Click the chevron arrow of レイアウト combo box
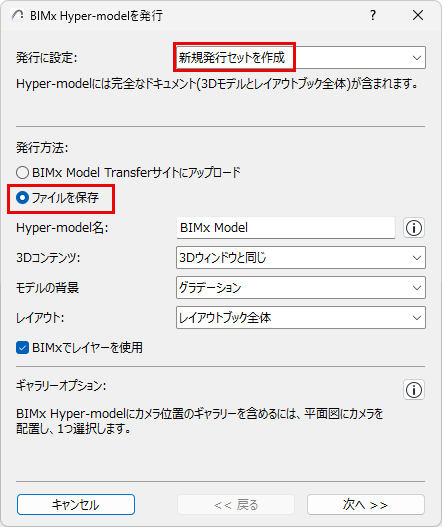The height and width of the screenshot is (527, 442). click(417, 318)
